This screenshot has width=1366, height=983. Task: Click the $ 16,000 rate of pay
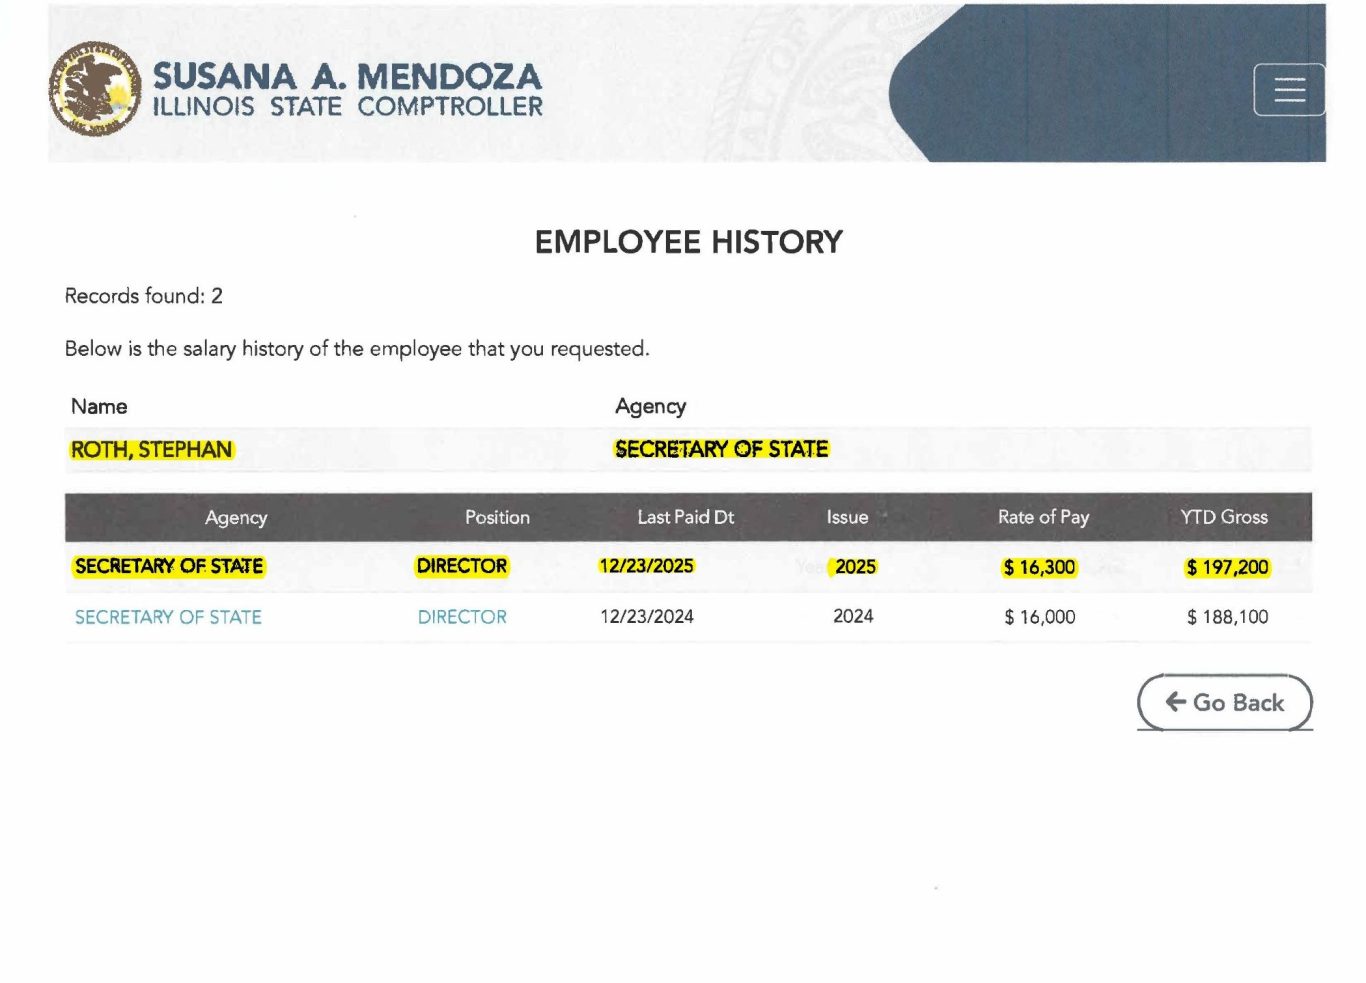click(1039, 617)
